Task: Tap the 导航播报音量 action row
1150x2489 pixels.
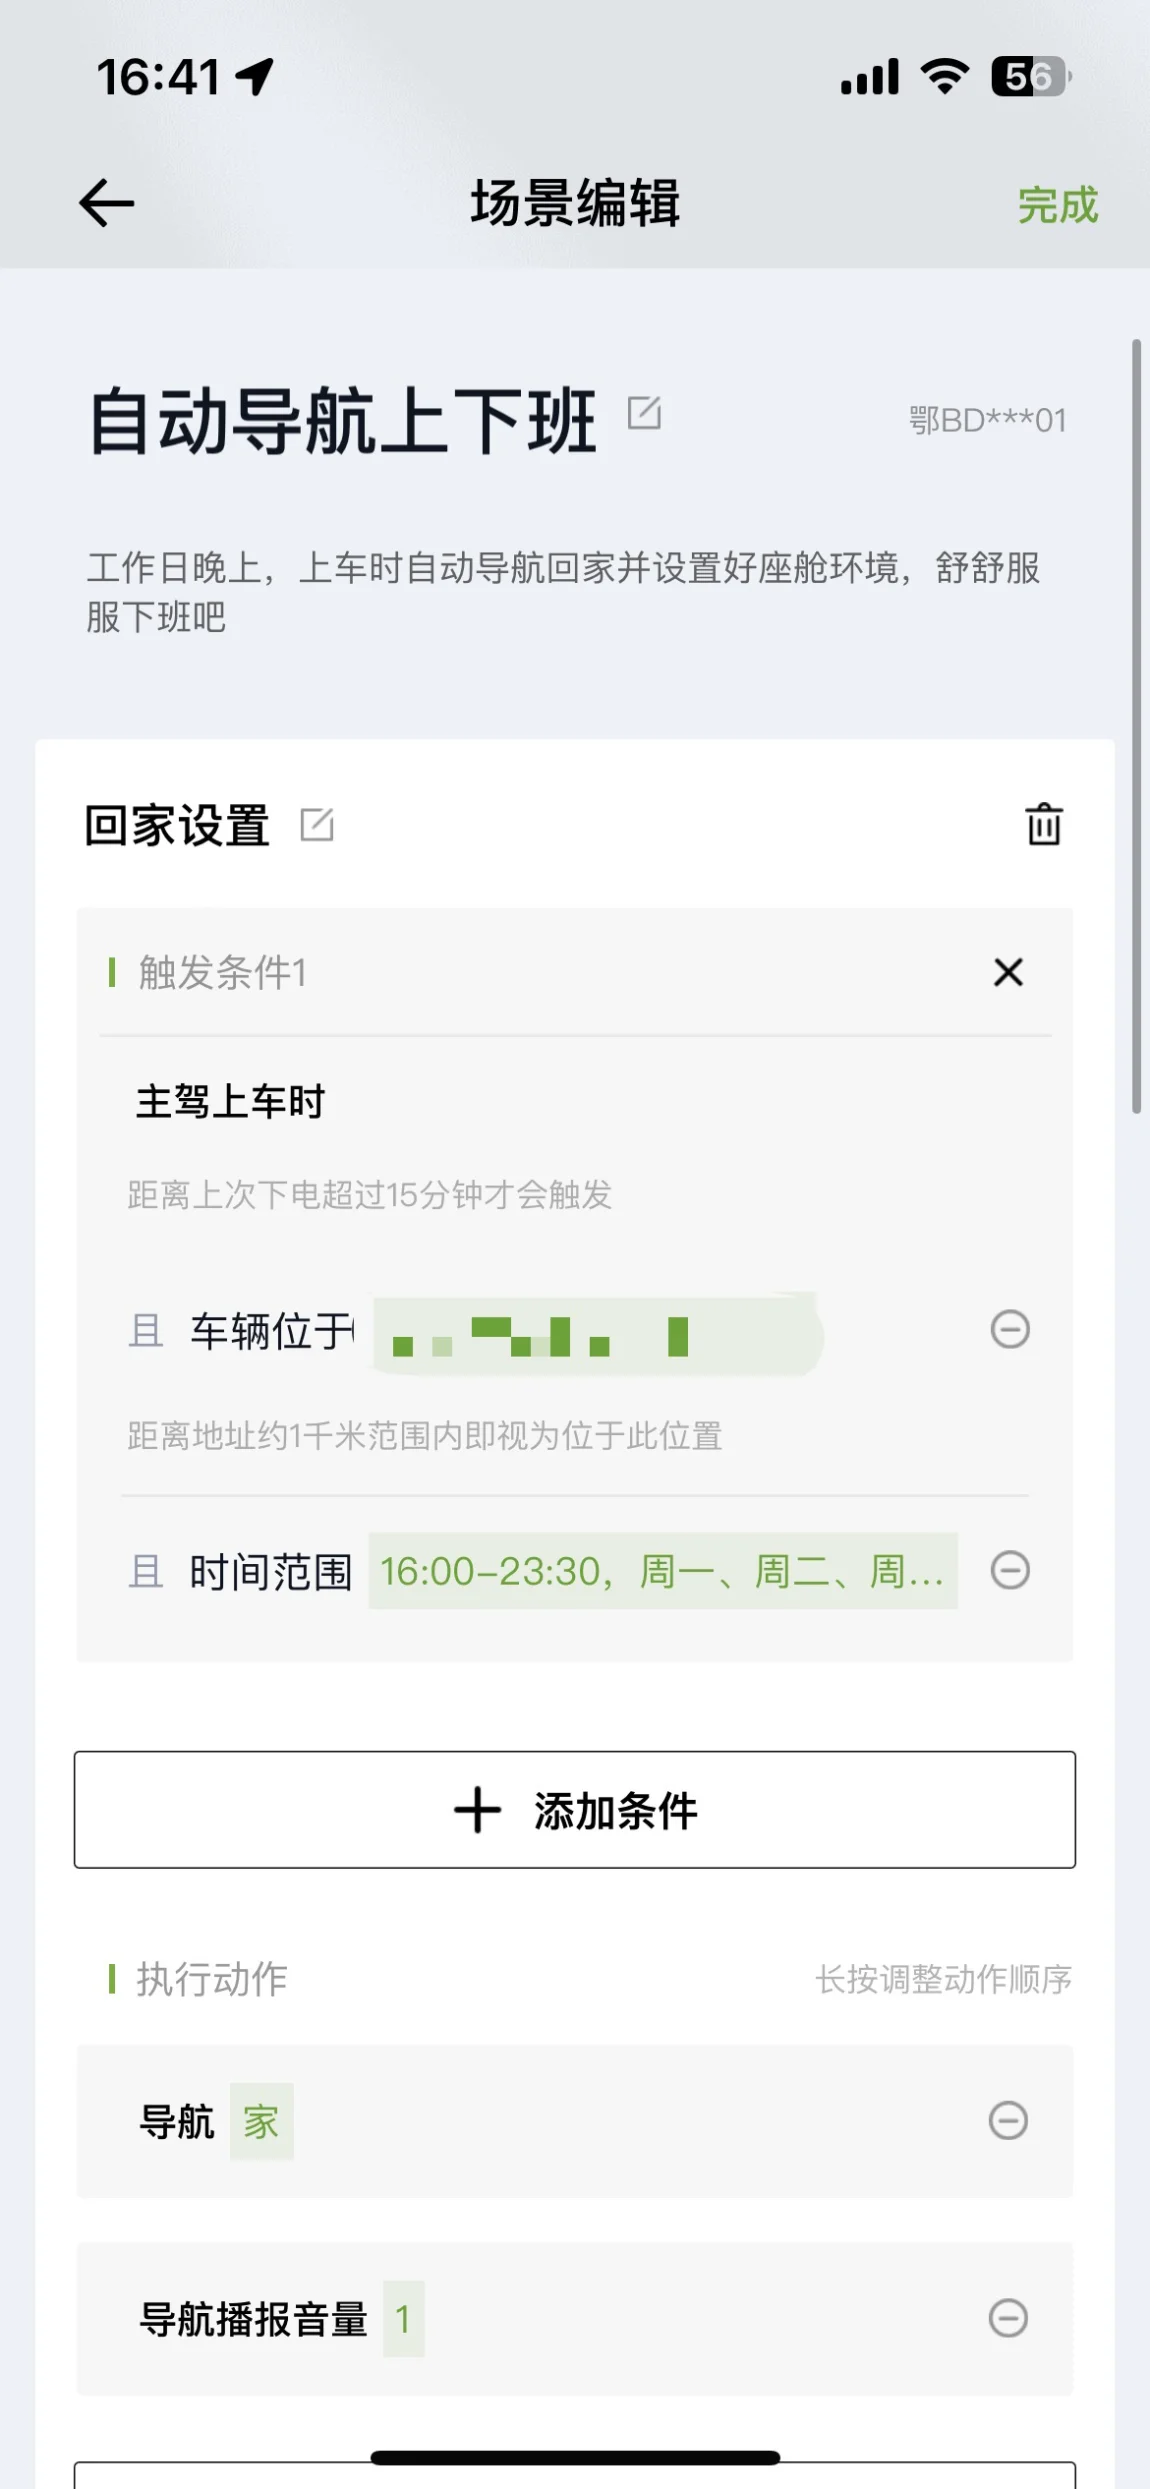Action: 575,2319
